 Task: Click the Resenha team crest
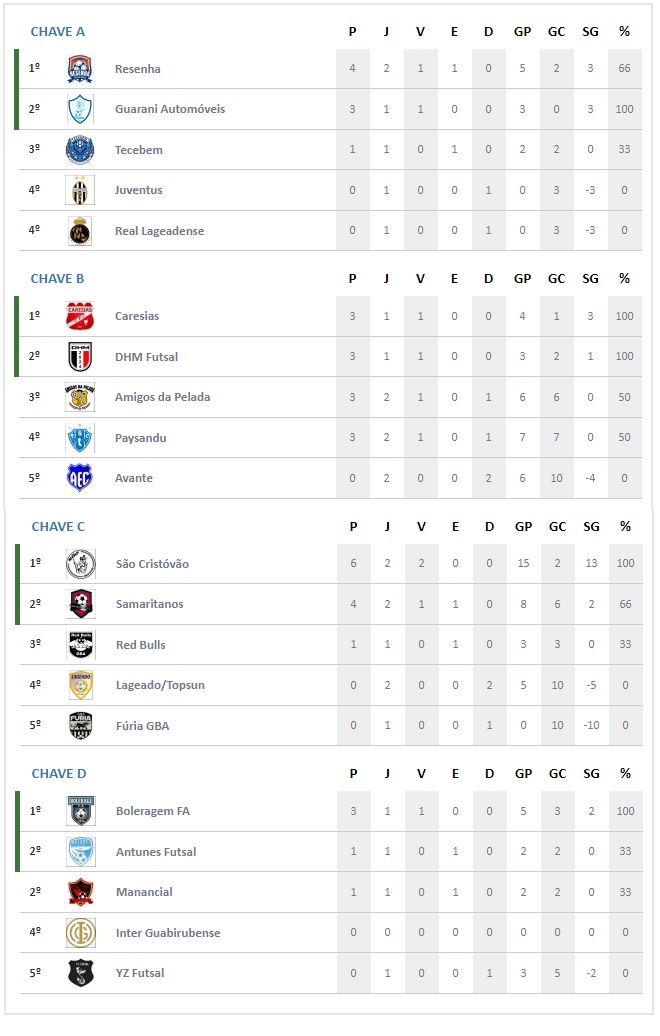[x=80, y=69]
